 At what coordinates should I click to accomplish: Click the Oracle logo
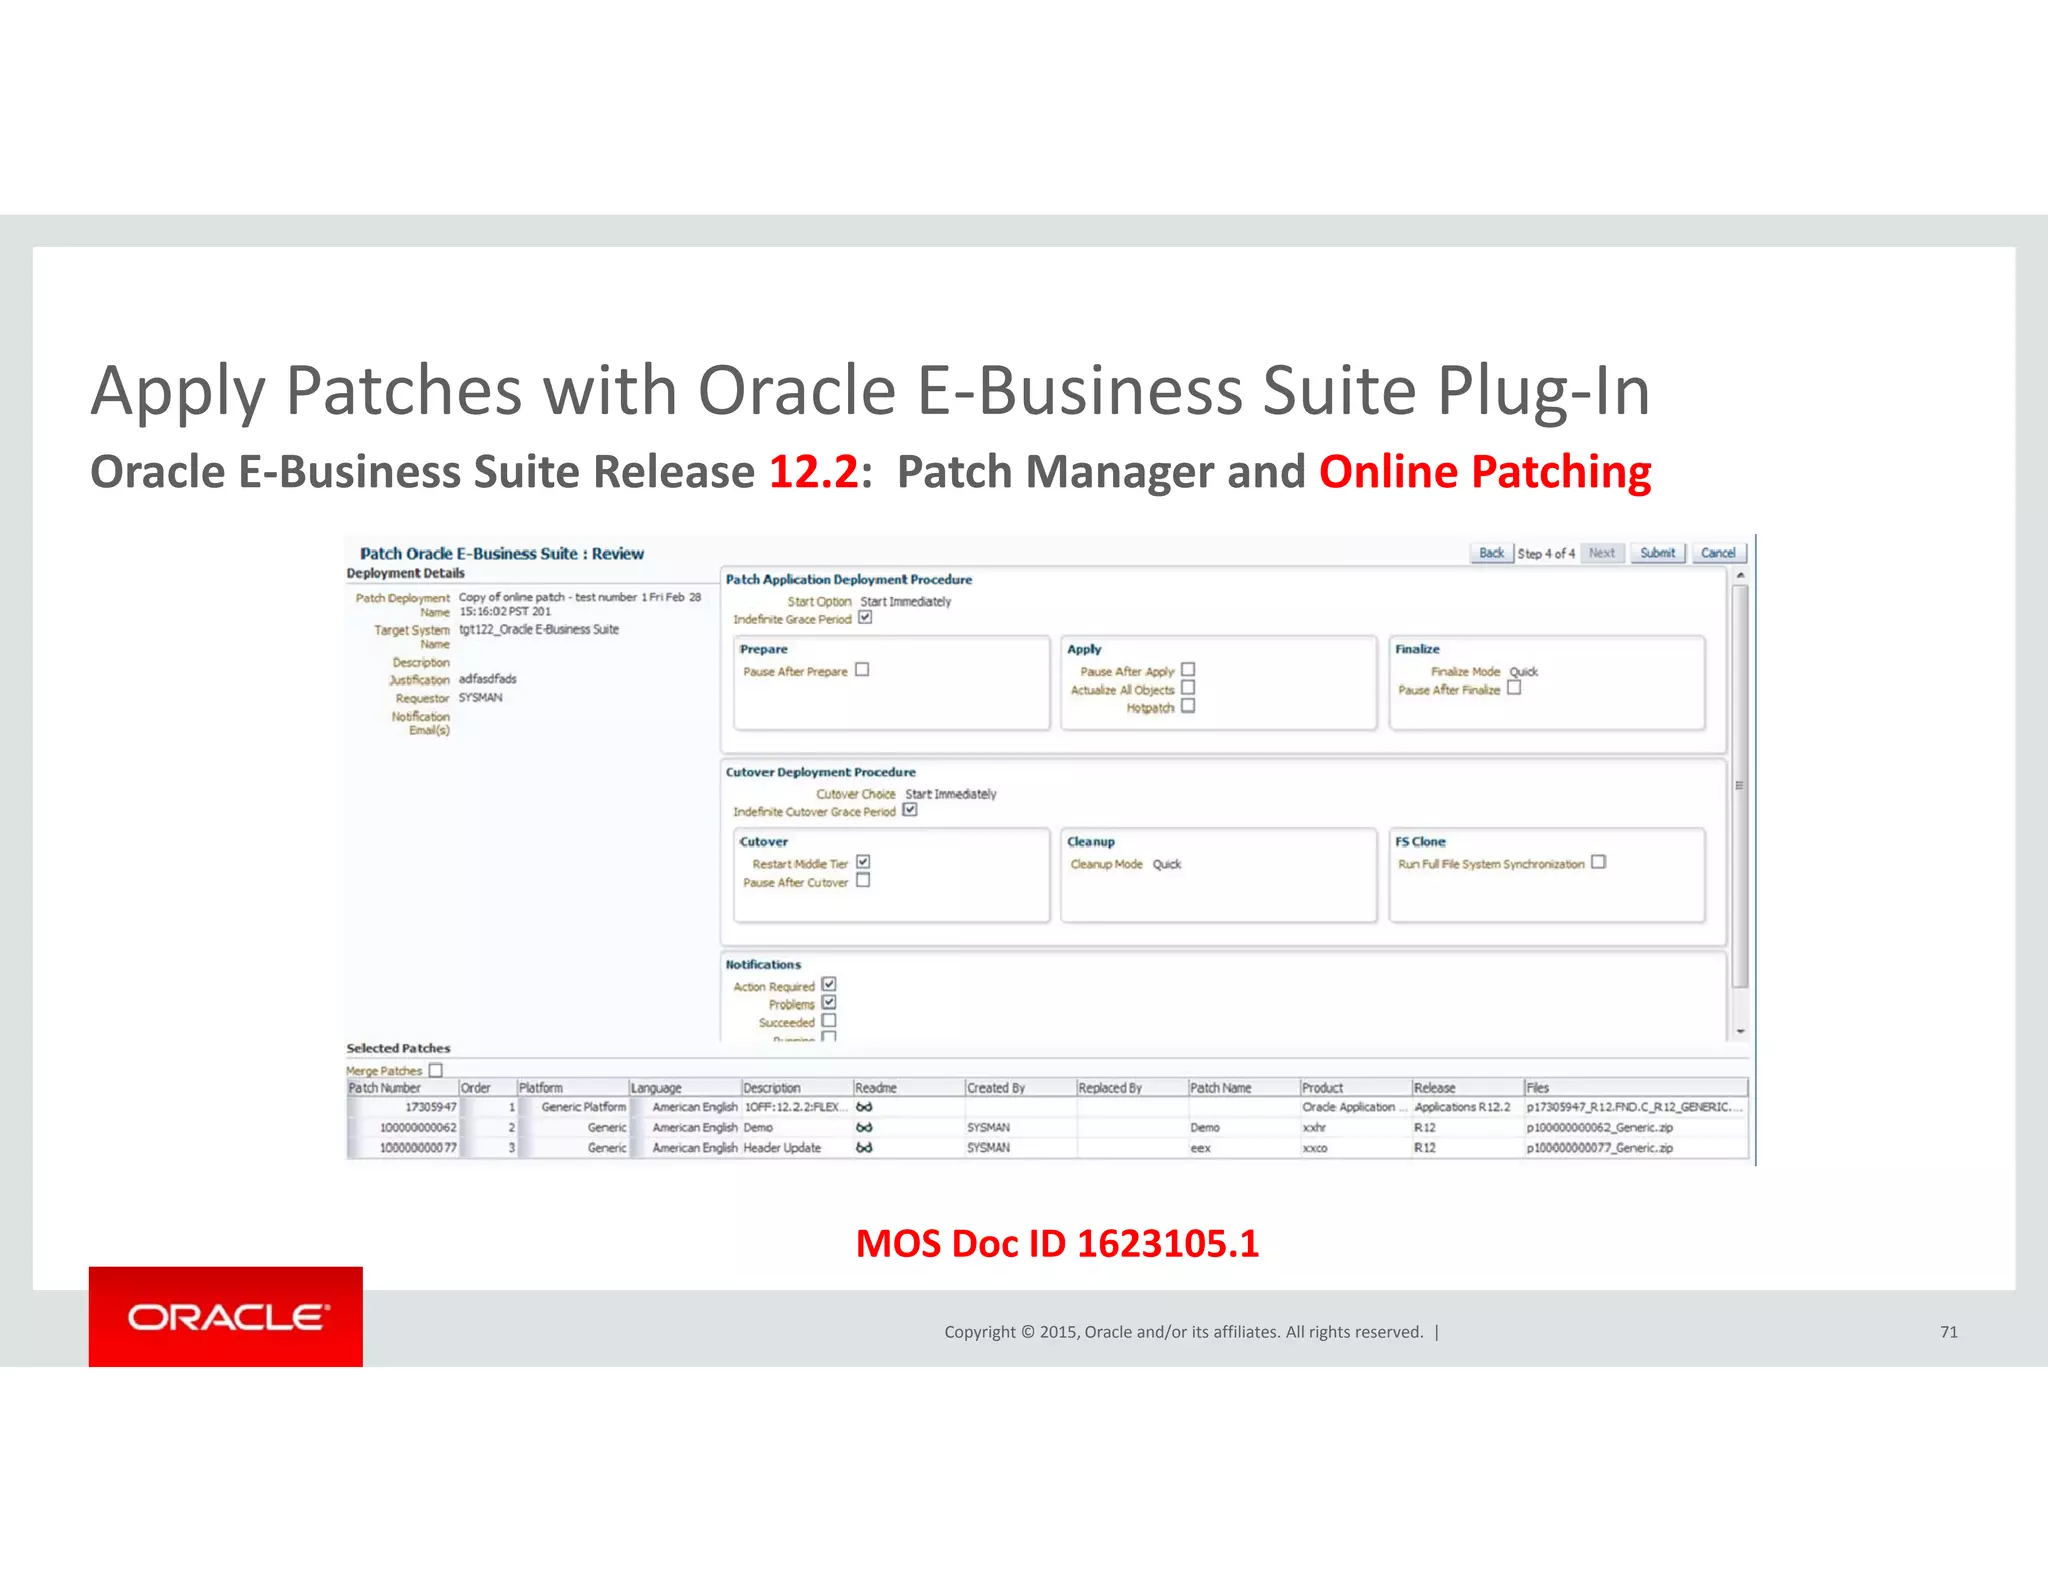coord(226,1316)
